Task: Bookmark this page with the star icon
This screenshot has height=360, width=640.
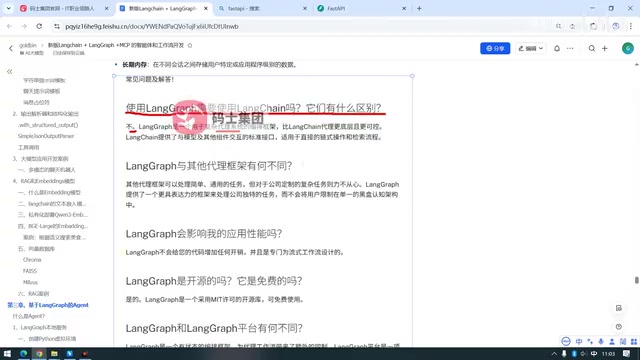Action: coord(572,26)
